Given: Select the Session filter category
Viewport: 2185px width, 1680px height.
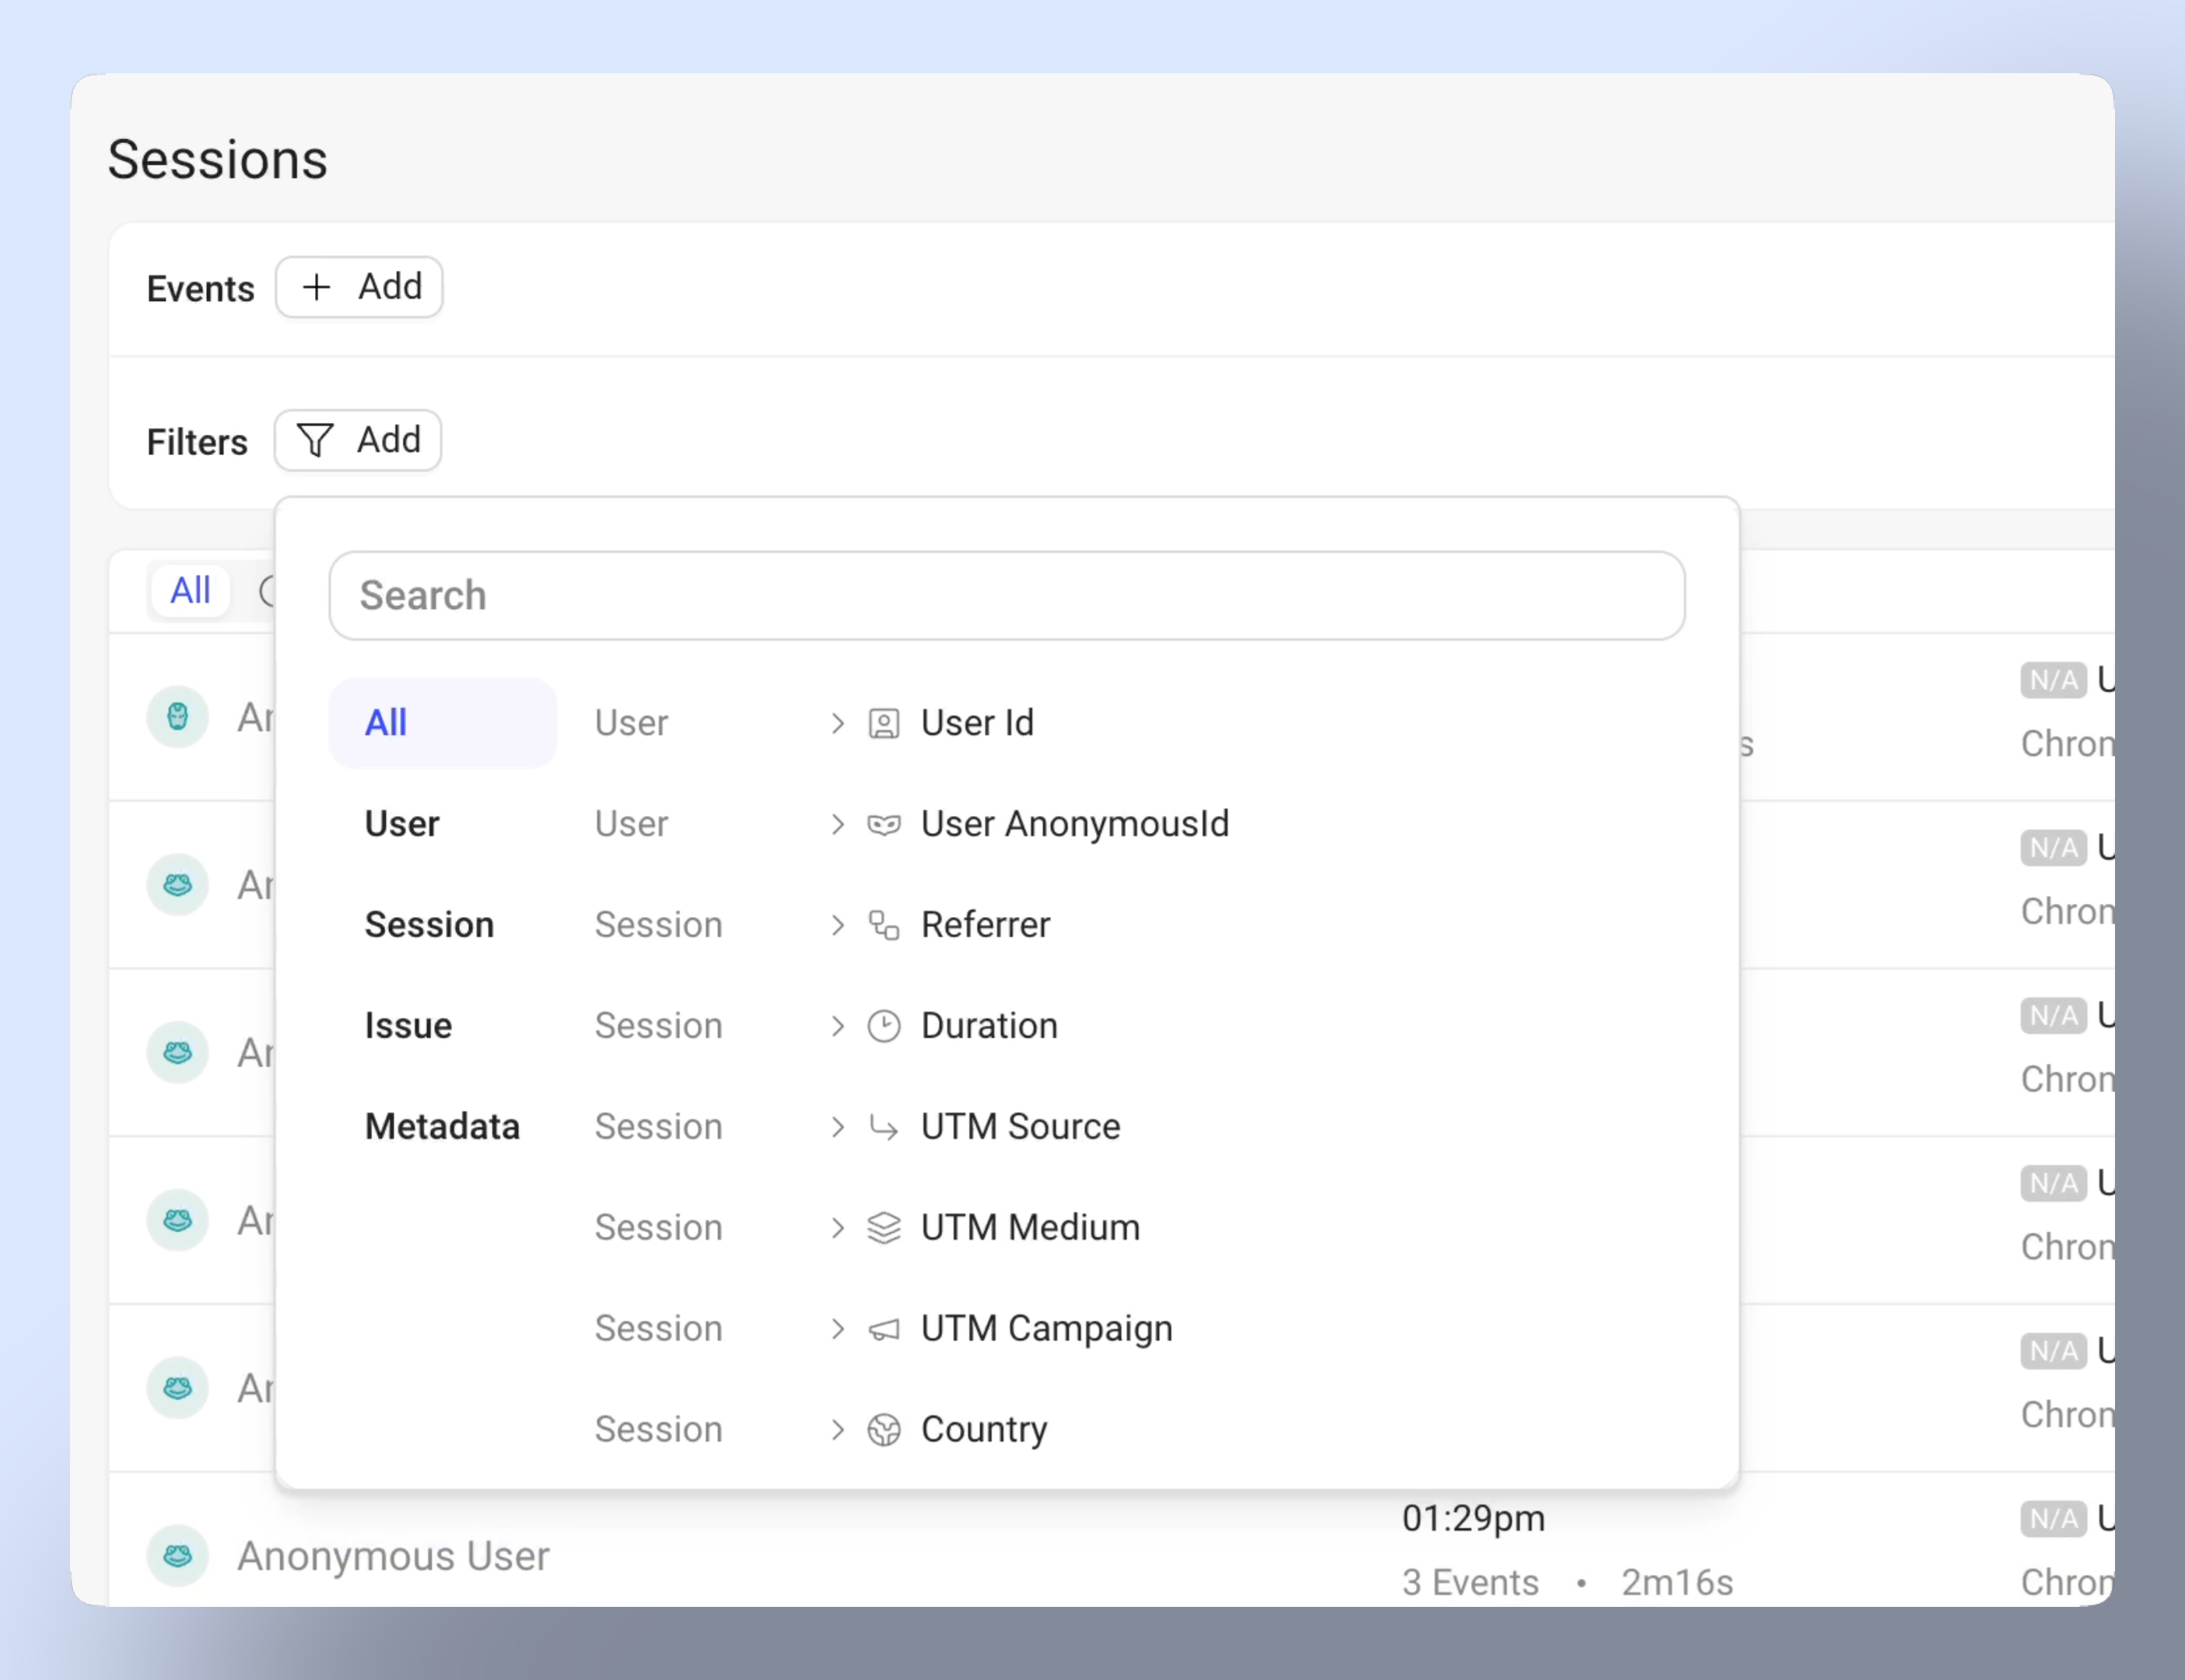Looking at the screenshot, I should 430,925.
